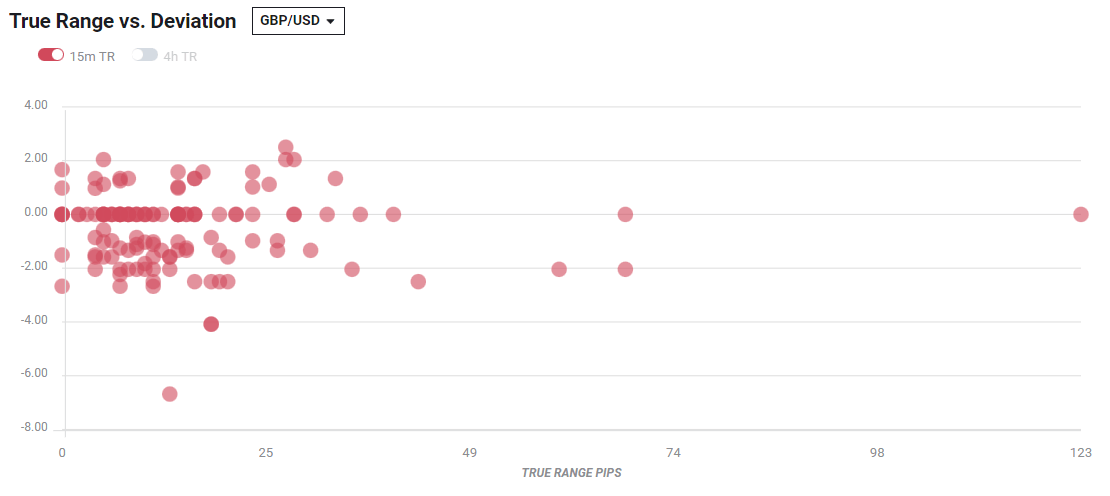Open the GBP/USD currency pair dropdown
The height and width of the screenshot is (496, 1110).
tap(298, 21)
